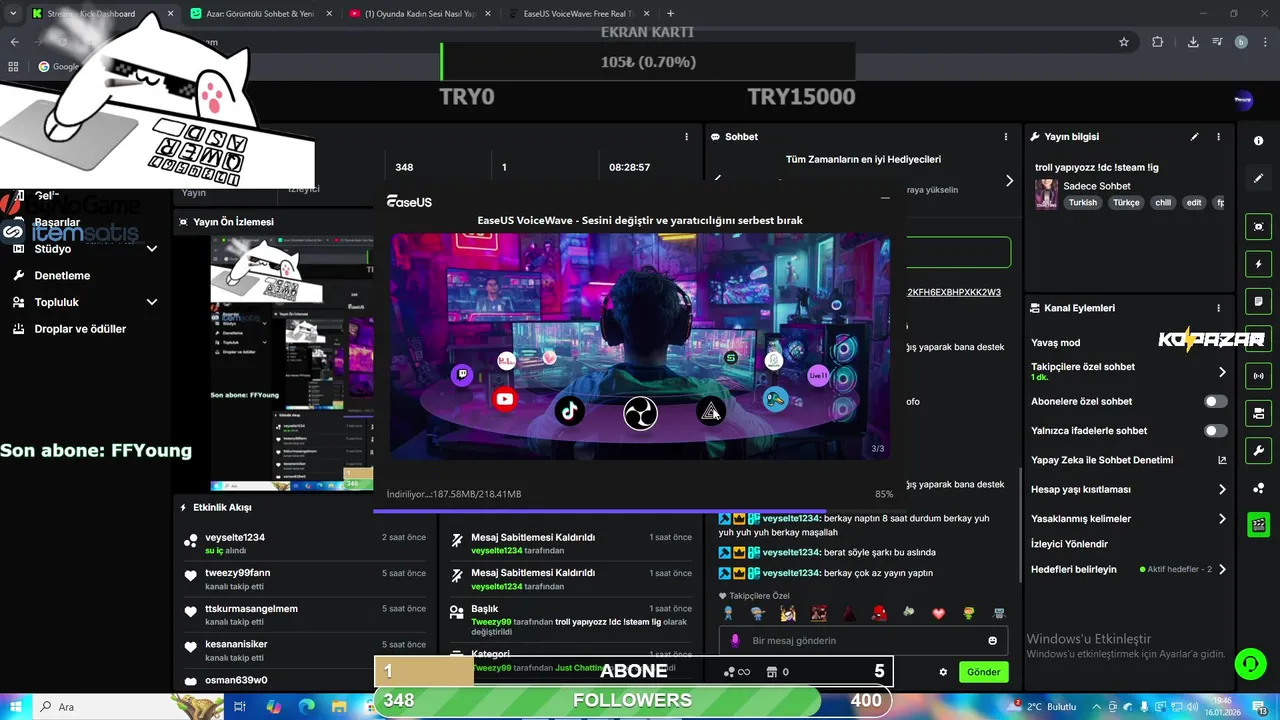Viewport: 1280px width, 720px height.
Task: Edit stream info with pencil icon in Yayın bilgisi
Action: pyautogui.click(x=1194, y=137)
